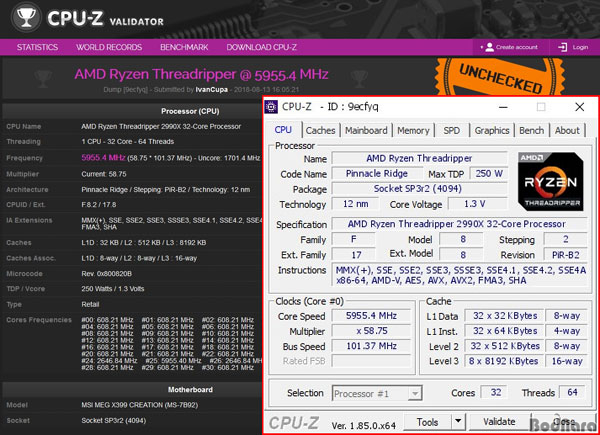600x435 pixels.
Task: Open IvanCupa submitter profile
Action: 212,90
